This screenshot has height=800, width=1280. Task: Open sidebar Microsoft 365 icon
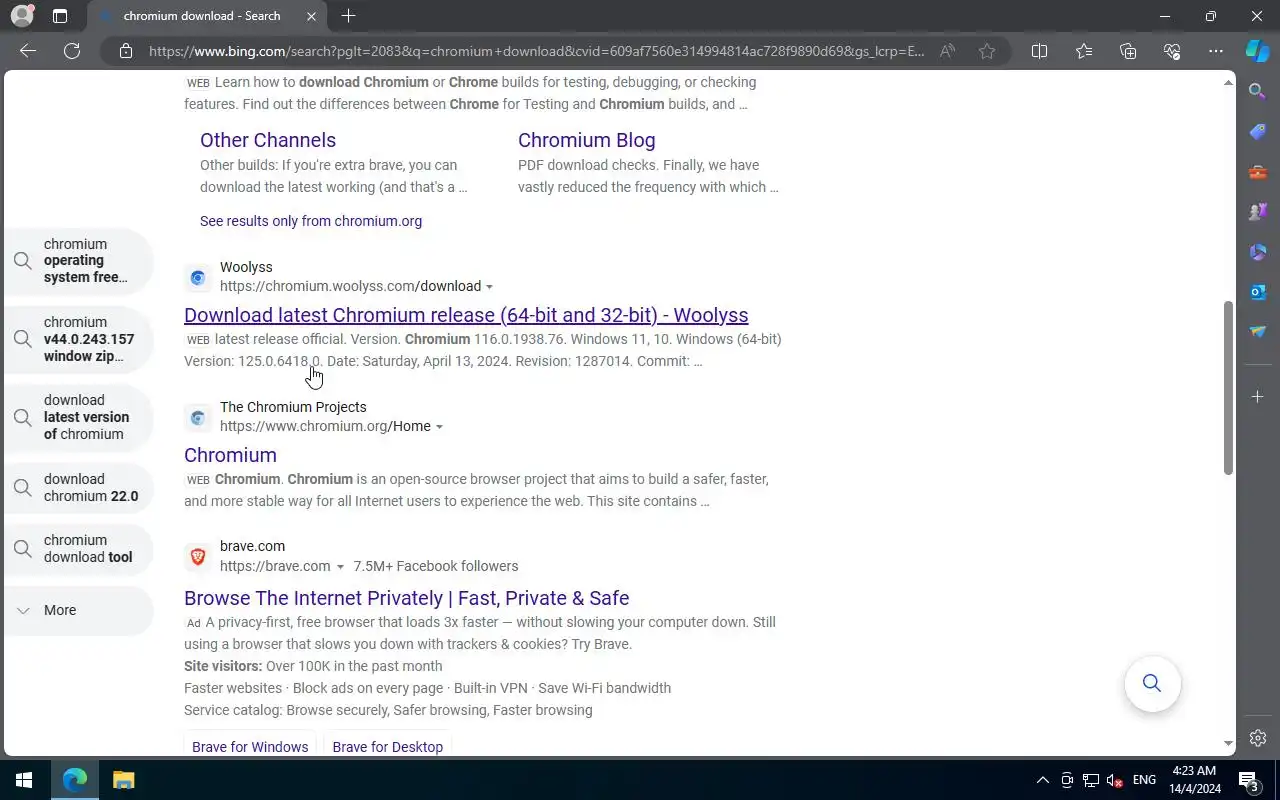click(x=1258, y=252)
